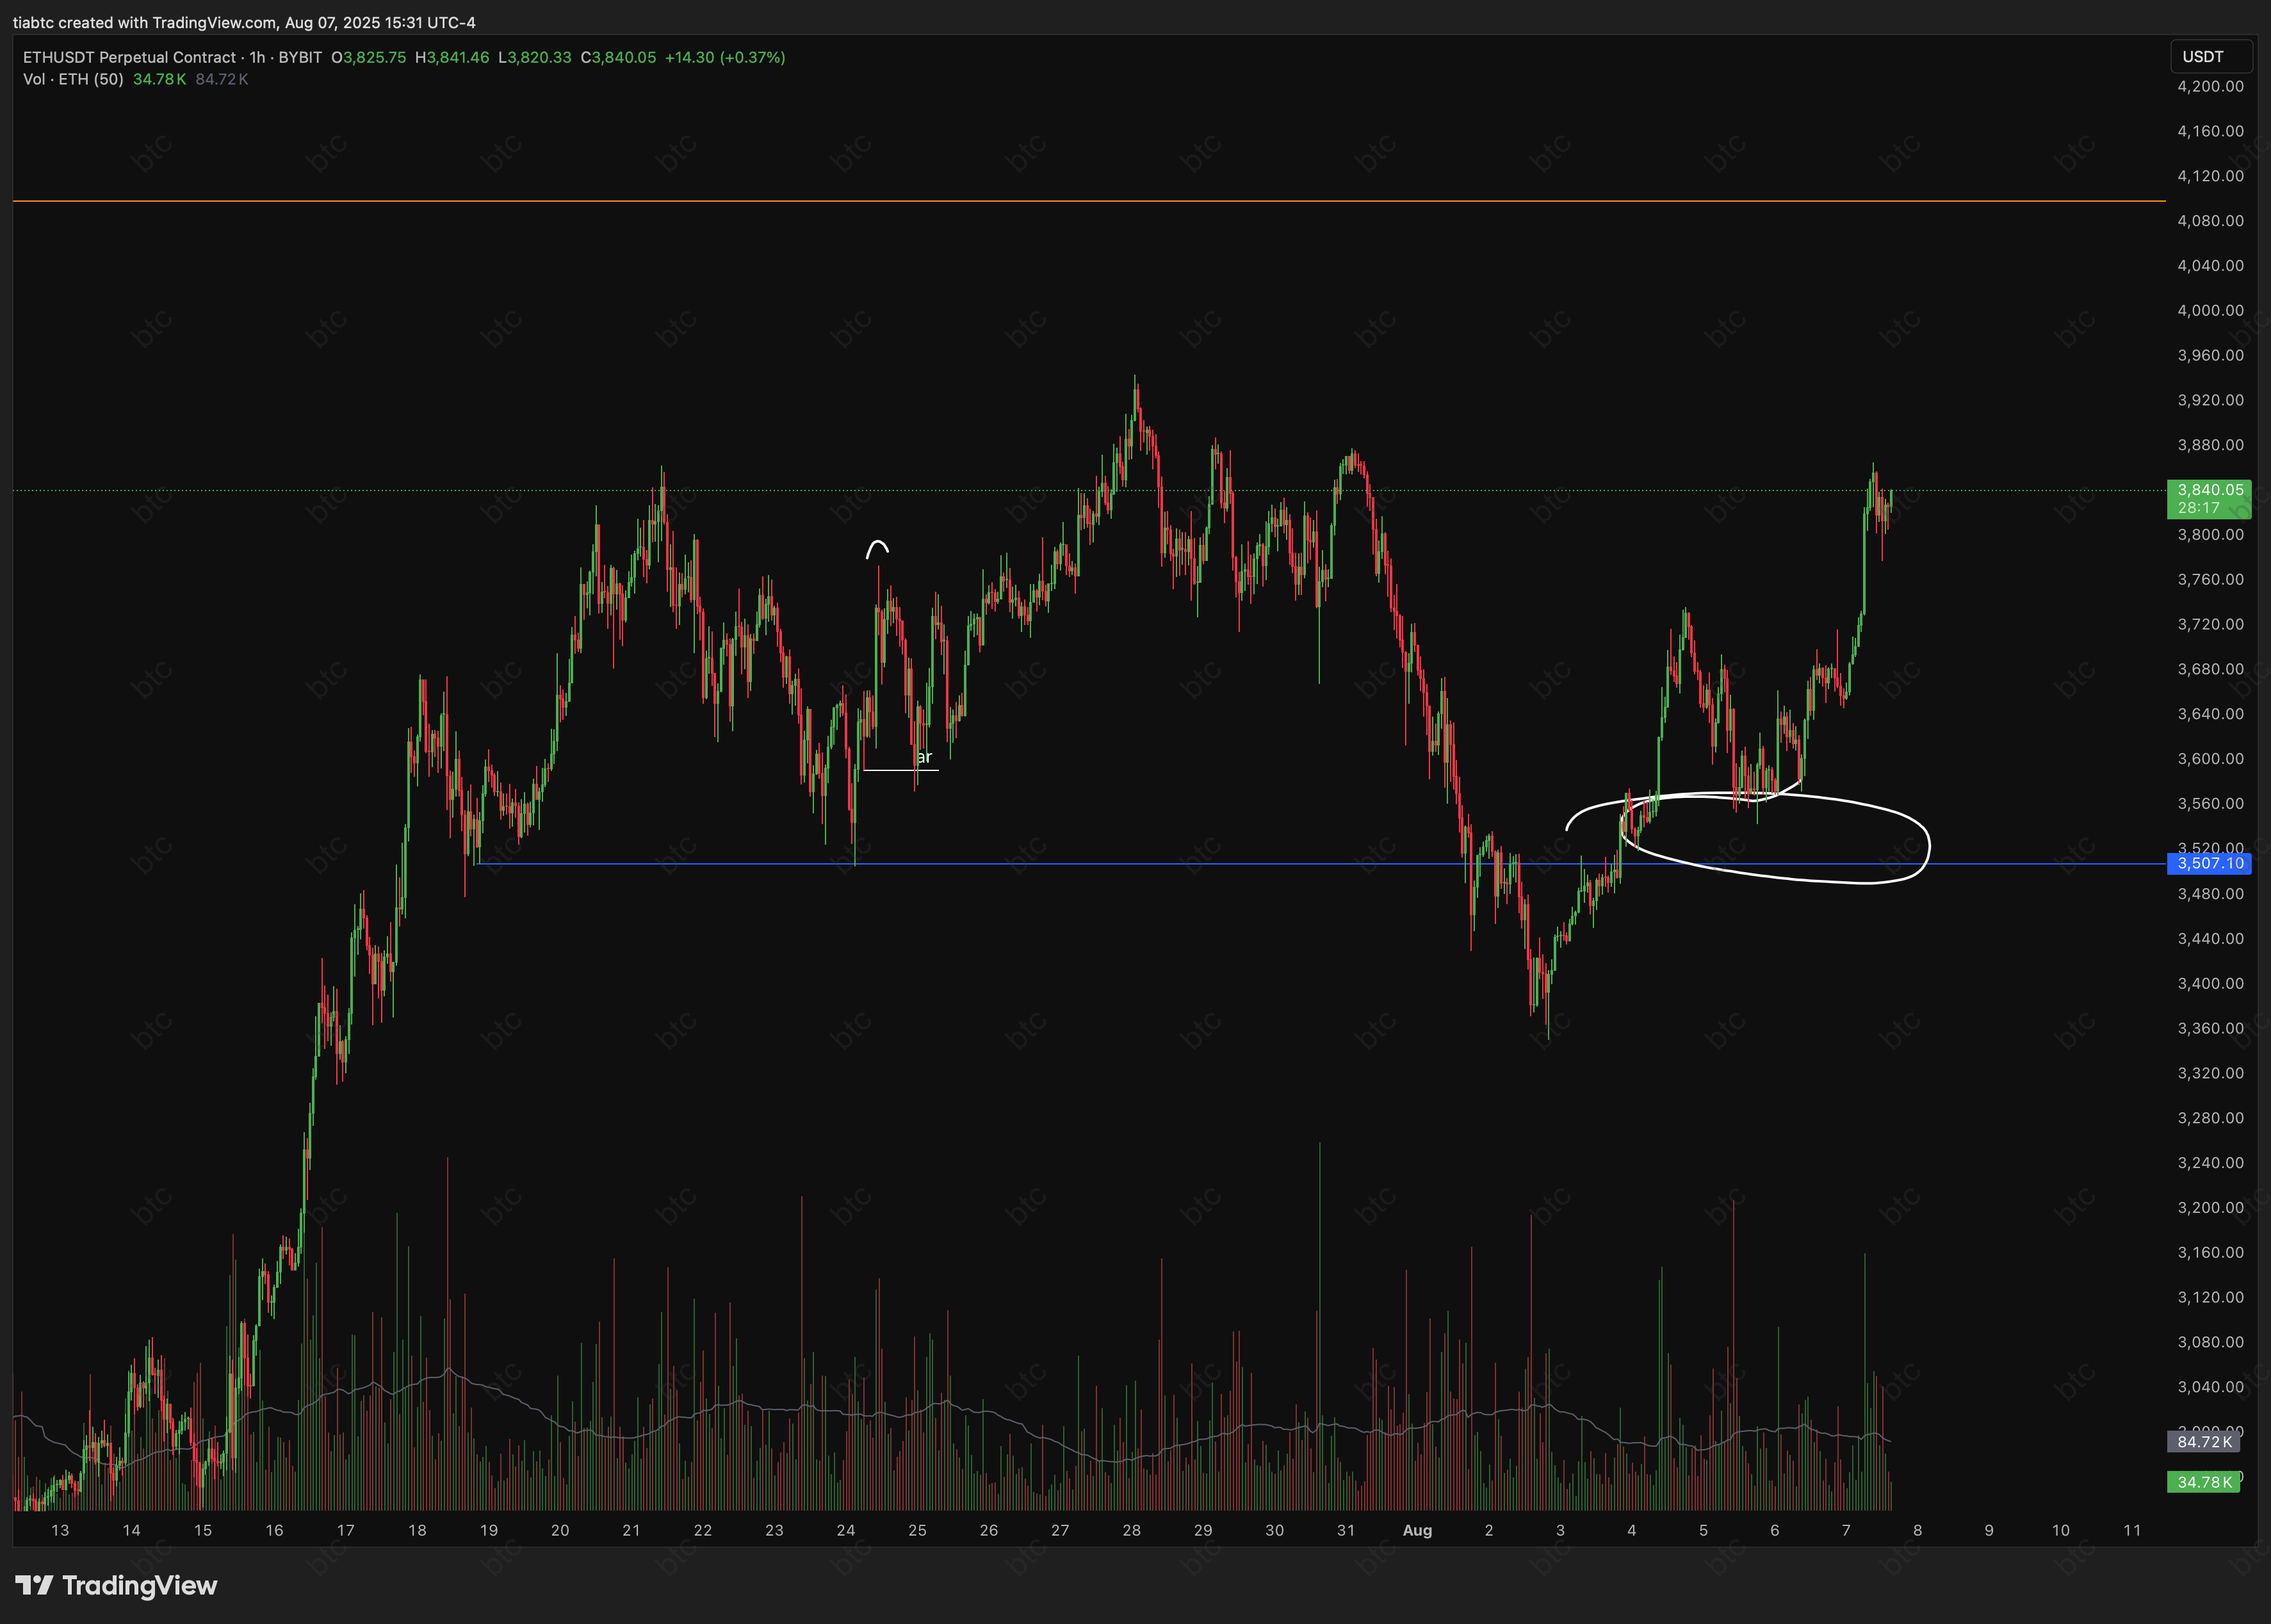This screenshot has height=1624, width=2271.
Task: Click the Aug date on time axis
Action: click(1417, 1530)
